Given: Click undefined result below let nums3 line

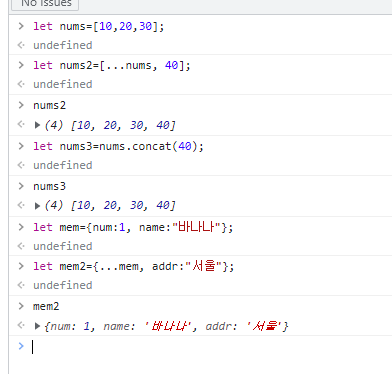Looking at the screenshot, I should coord(63,165).
